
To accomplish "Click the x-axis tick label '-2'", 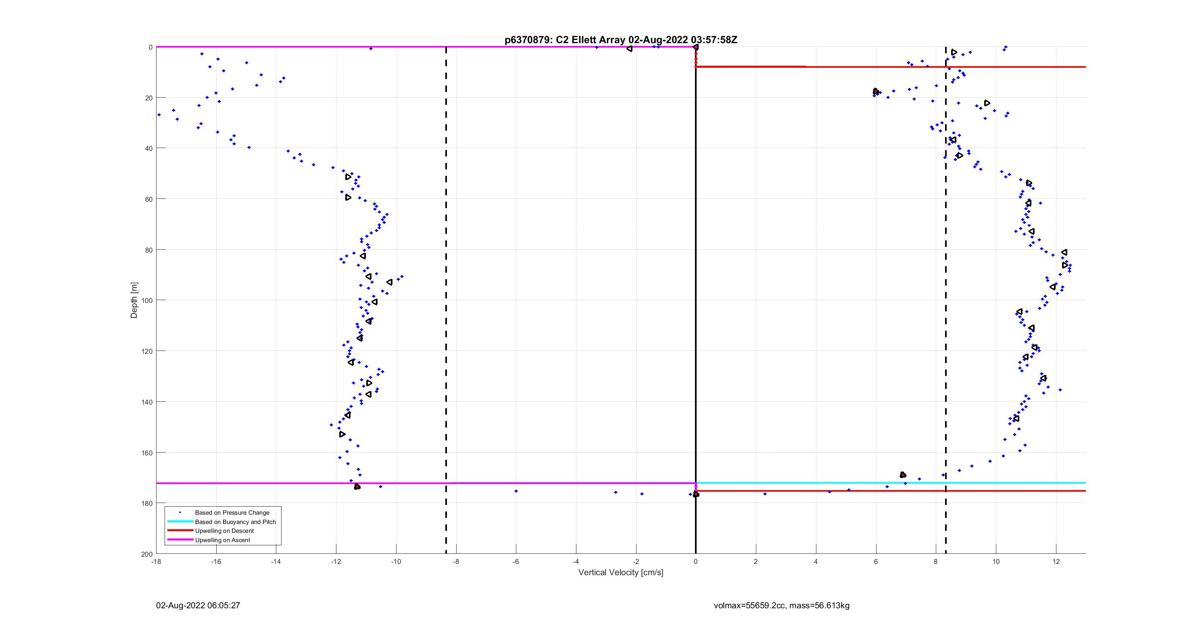I will [636, 561].
